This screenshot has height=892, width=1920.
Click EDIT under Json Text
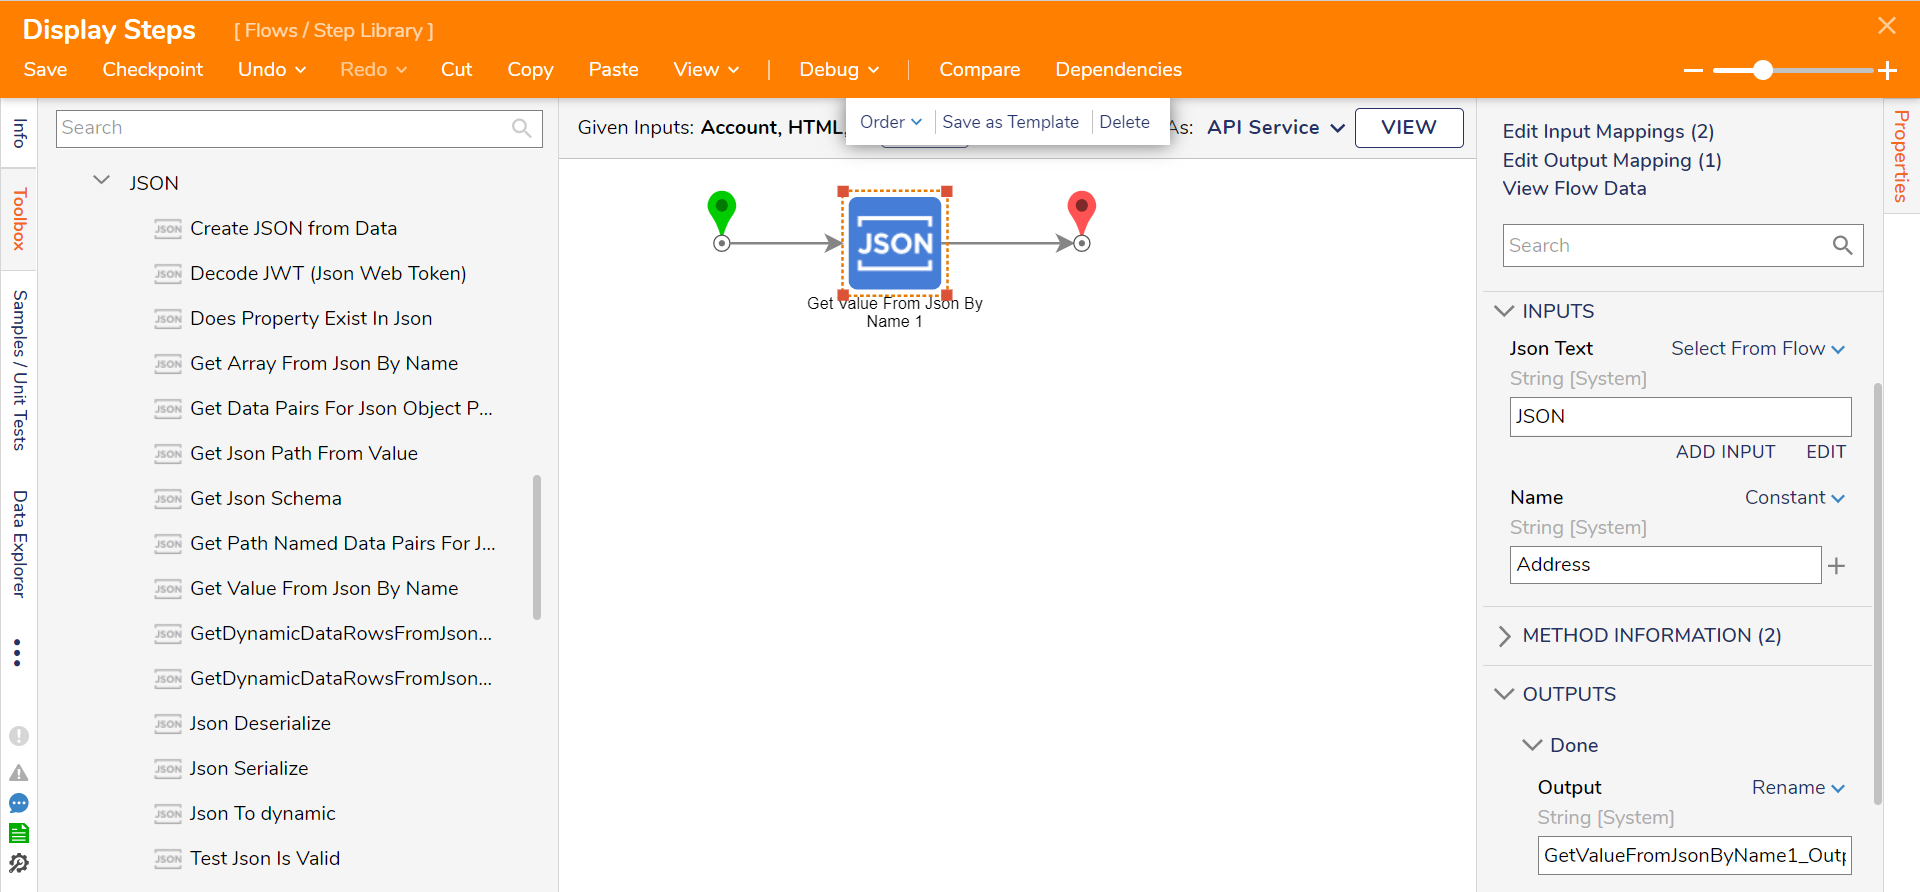click(1826, 452)
